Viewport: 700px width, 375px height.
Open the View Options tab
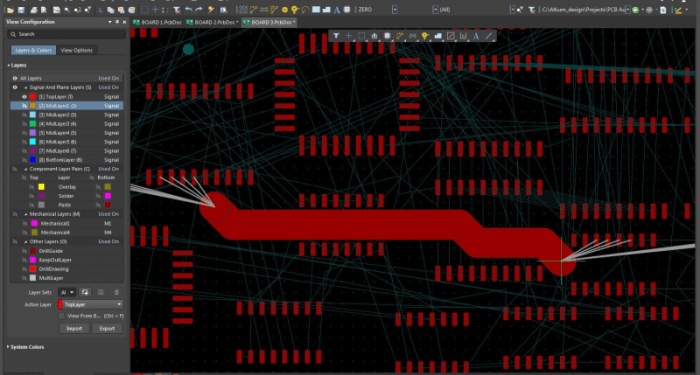77,50
